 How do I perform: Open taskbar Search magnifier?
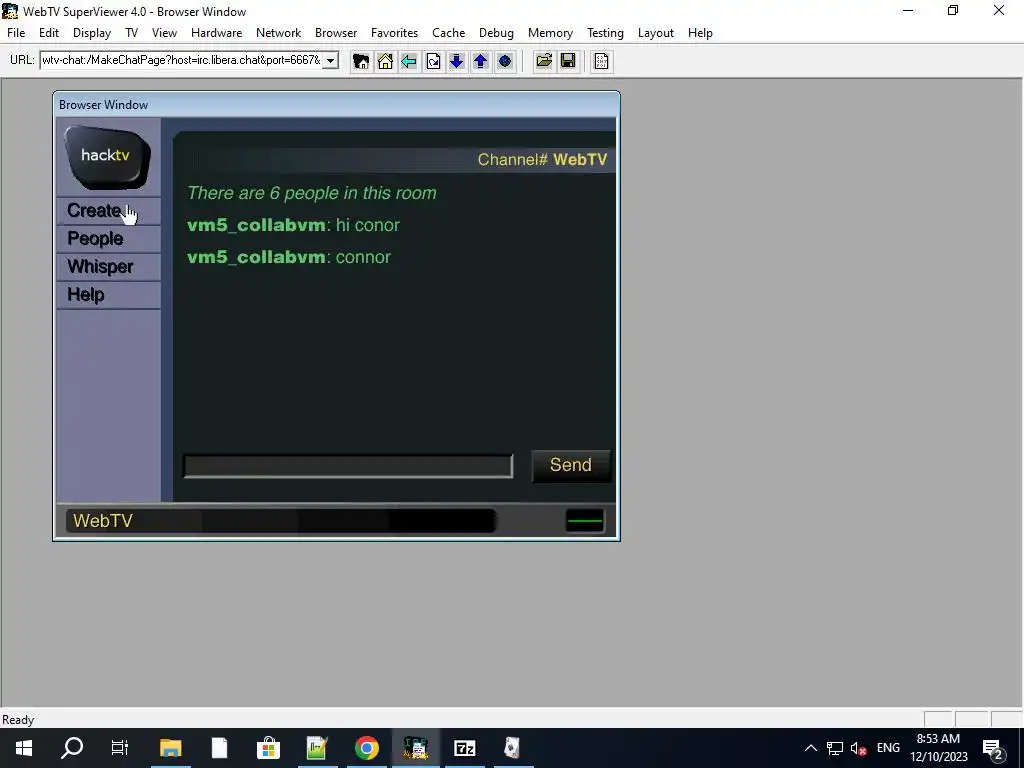tap(72, 748)
